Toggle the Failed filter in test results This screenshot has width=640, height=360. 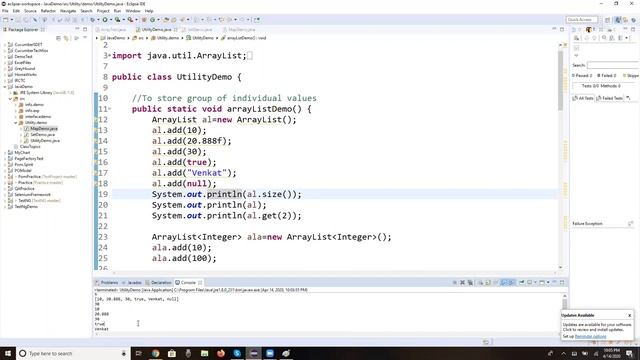607,76
